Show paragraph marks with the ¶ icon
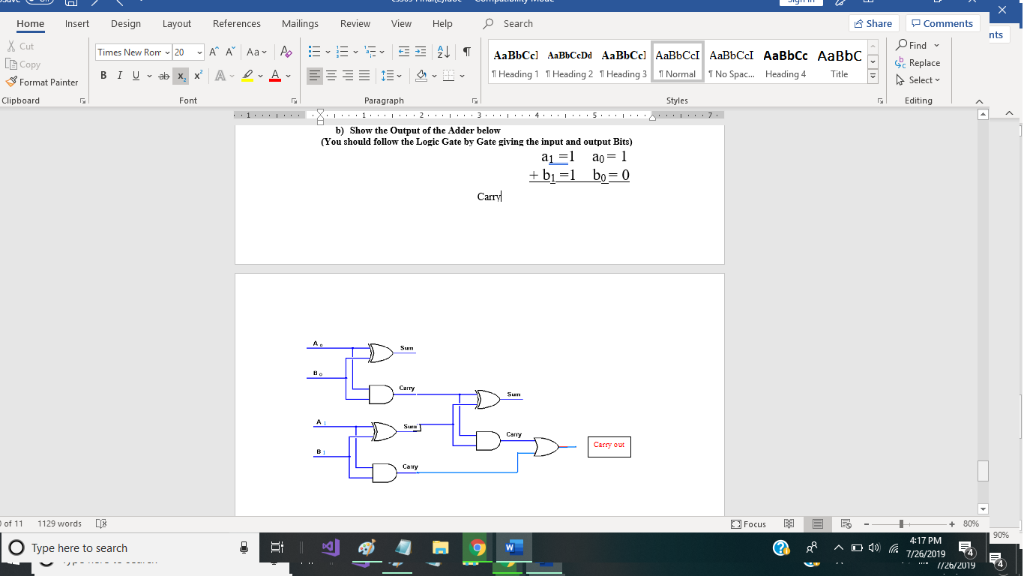 (466, 51)
